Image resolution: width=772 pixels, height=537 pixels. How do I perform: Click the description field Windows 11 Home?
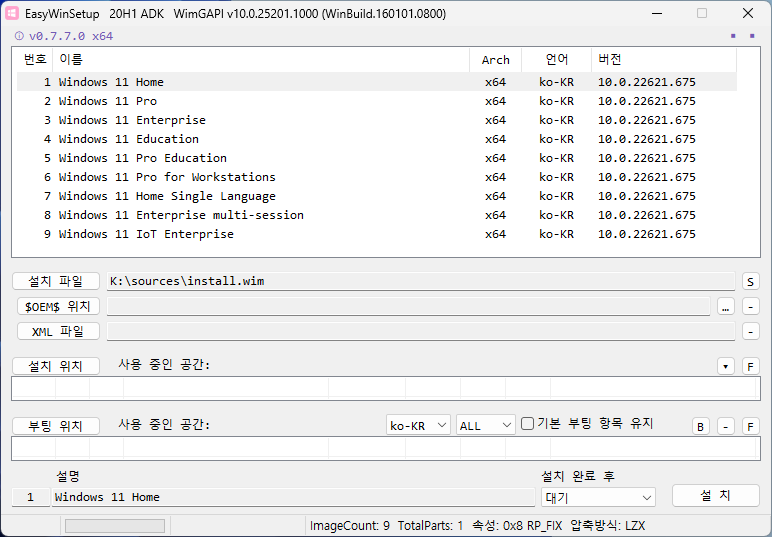(293, 497)
